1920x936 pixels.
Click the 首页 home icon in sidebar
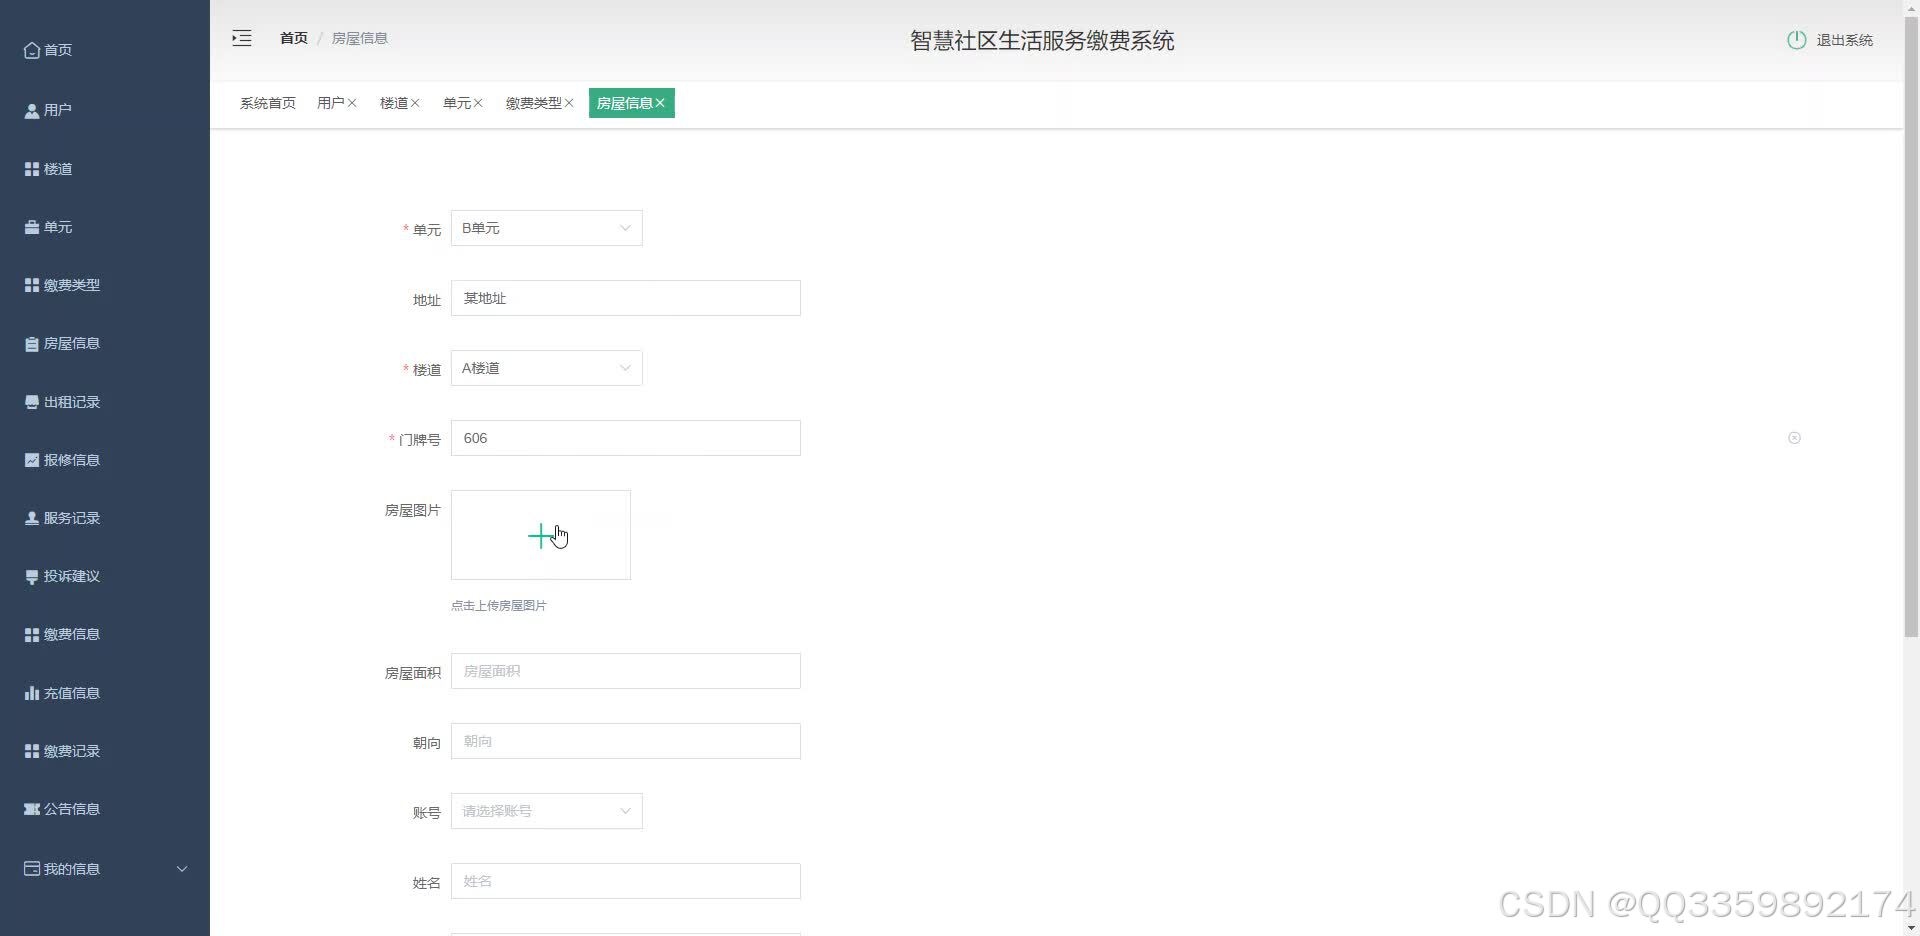[32, 50]
